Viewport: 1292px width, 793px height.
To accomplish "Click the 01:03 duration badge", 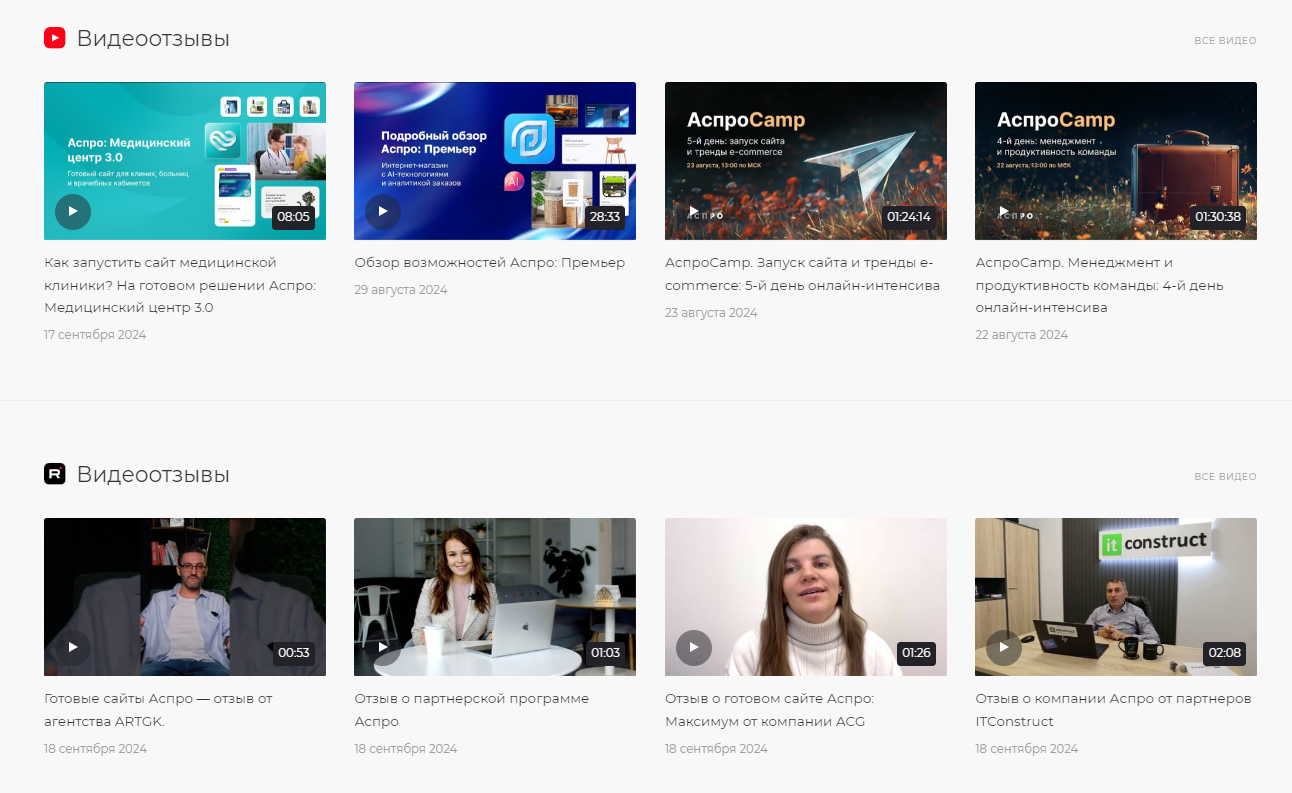I will point(605,653).
